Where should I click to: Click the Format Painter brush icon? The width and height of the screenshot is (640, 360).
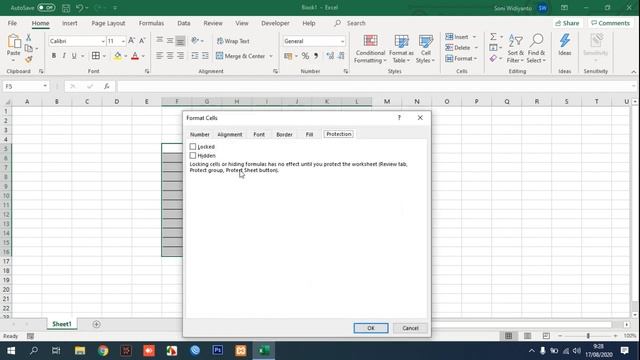[x=29, y=60]
